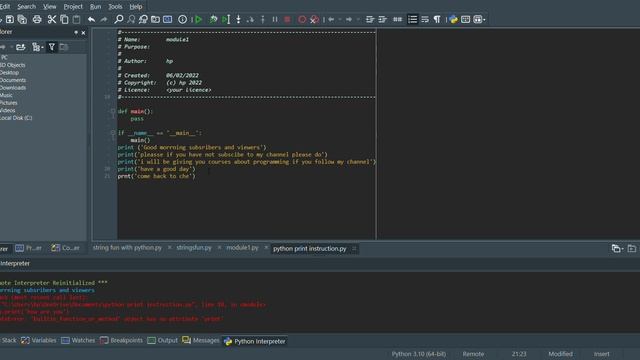Close python print instruction.py tab
Viewport: 640px width, 360px height.
tap(354, 249)
